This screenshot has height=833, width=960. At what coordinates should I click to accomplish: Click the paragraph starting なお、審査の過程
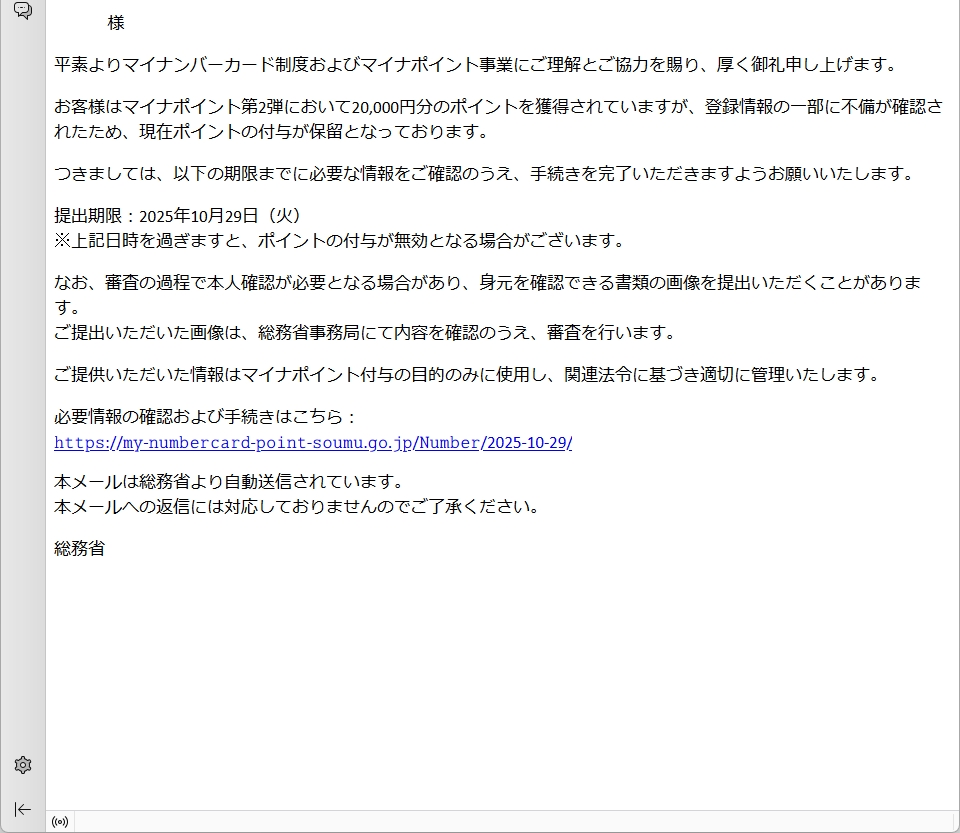(x=487, y=283)
